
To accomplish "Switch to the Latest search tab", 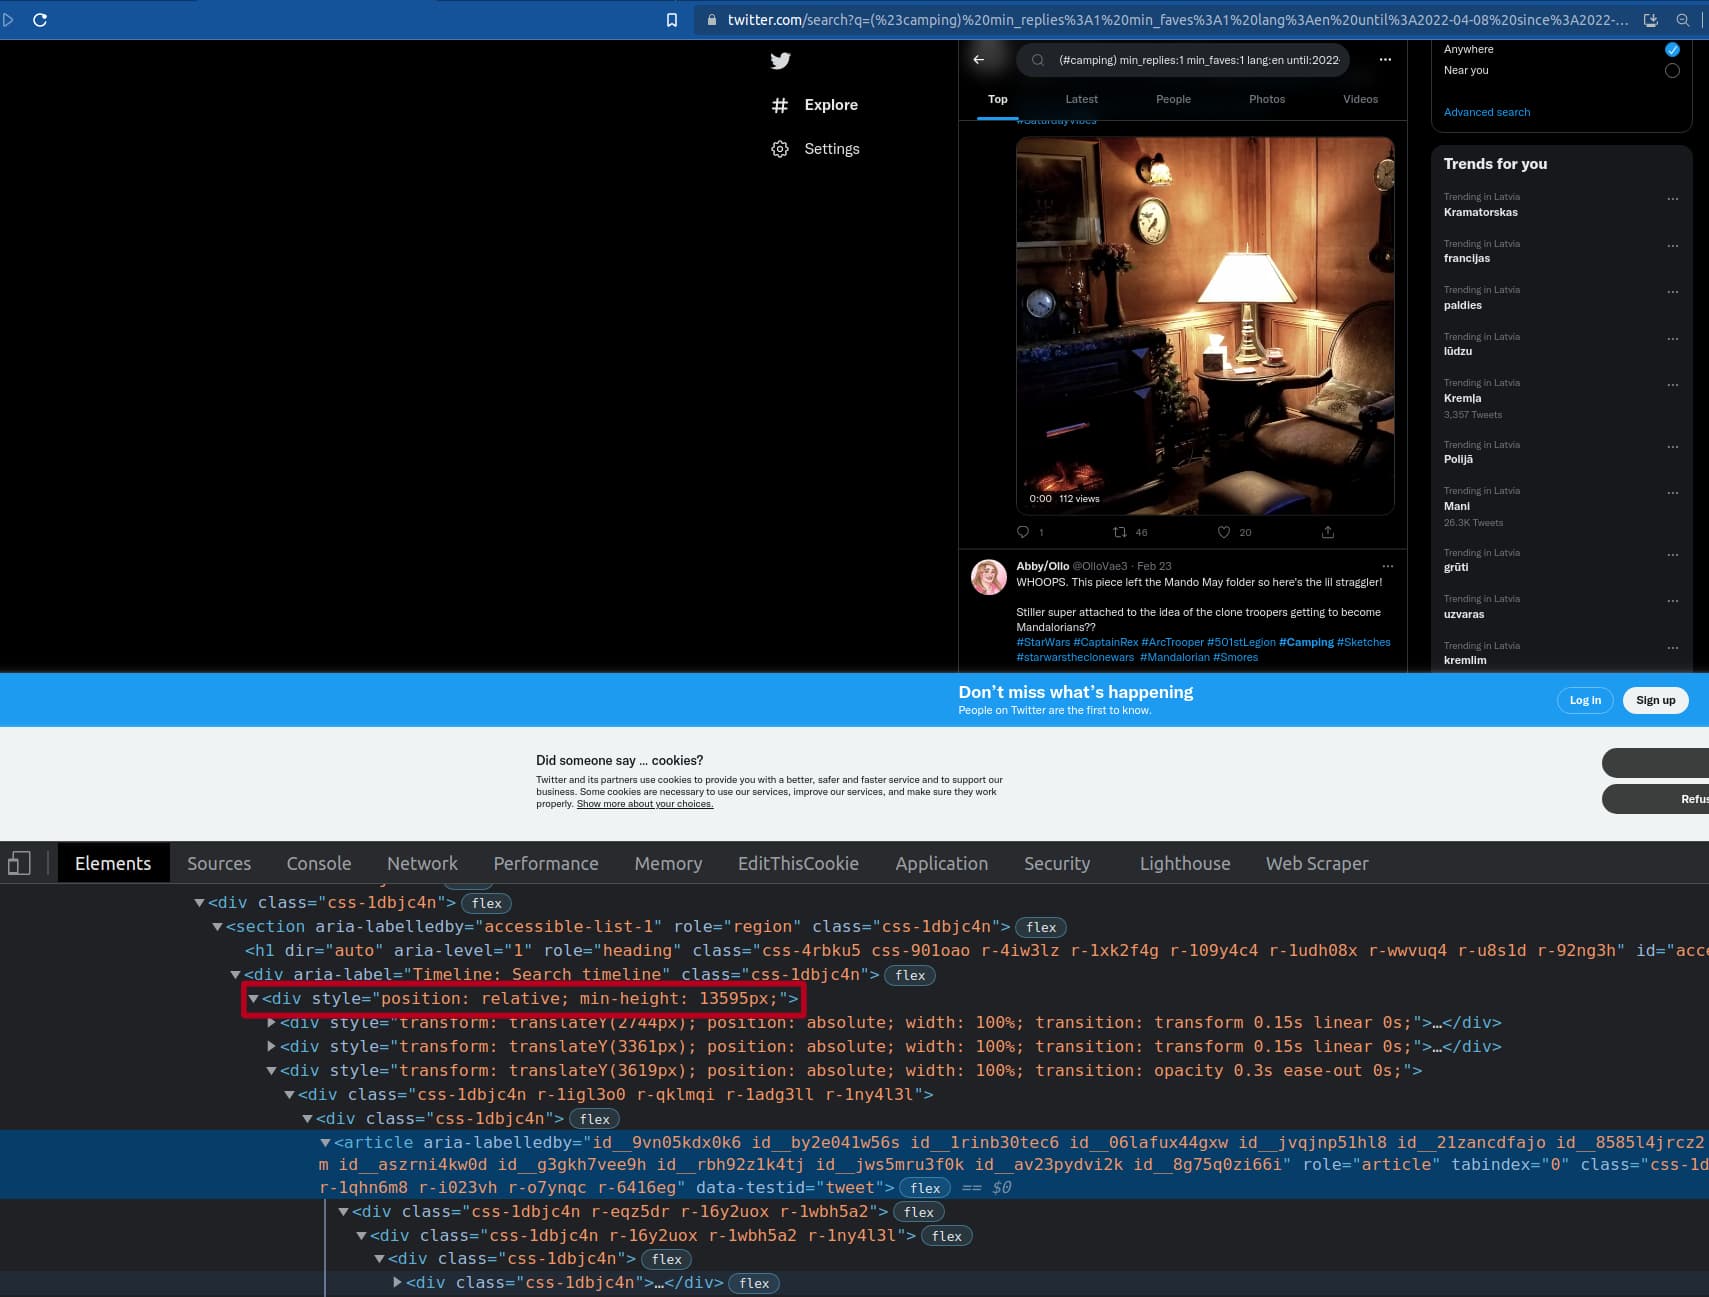I will point(1081,99).
